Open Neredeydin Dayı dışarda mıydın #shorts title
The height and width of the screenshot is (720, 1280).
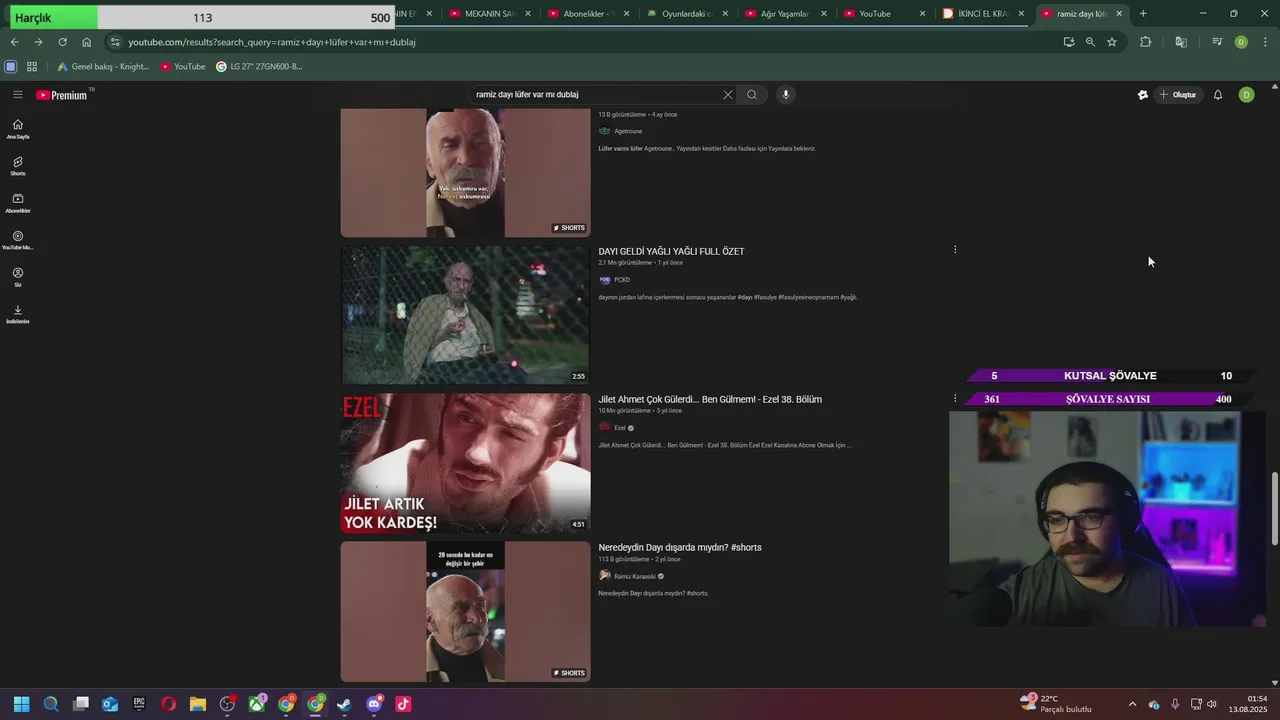(680, 547)
